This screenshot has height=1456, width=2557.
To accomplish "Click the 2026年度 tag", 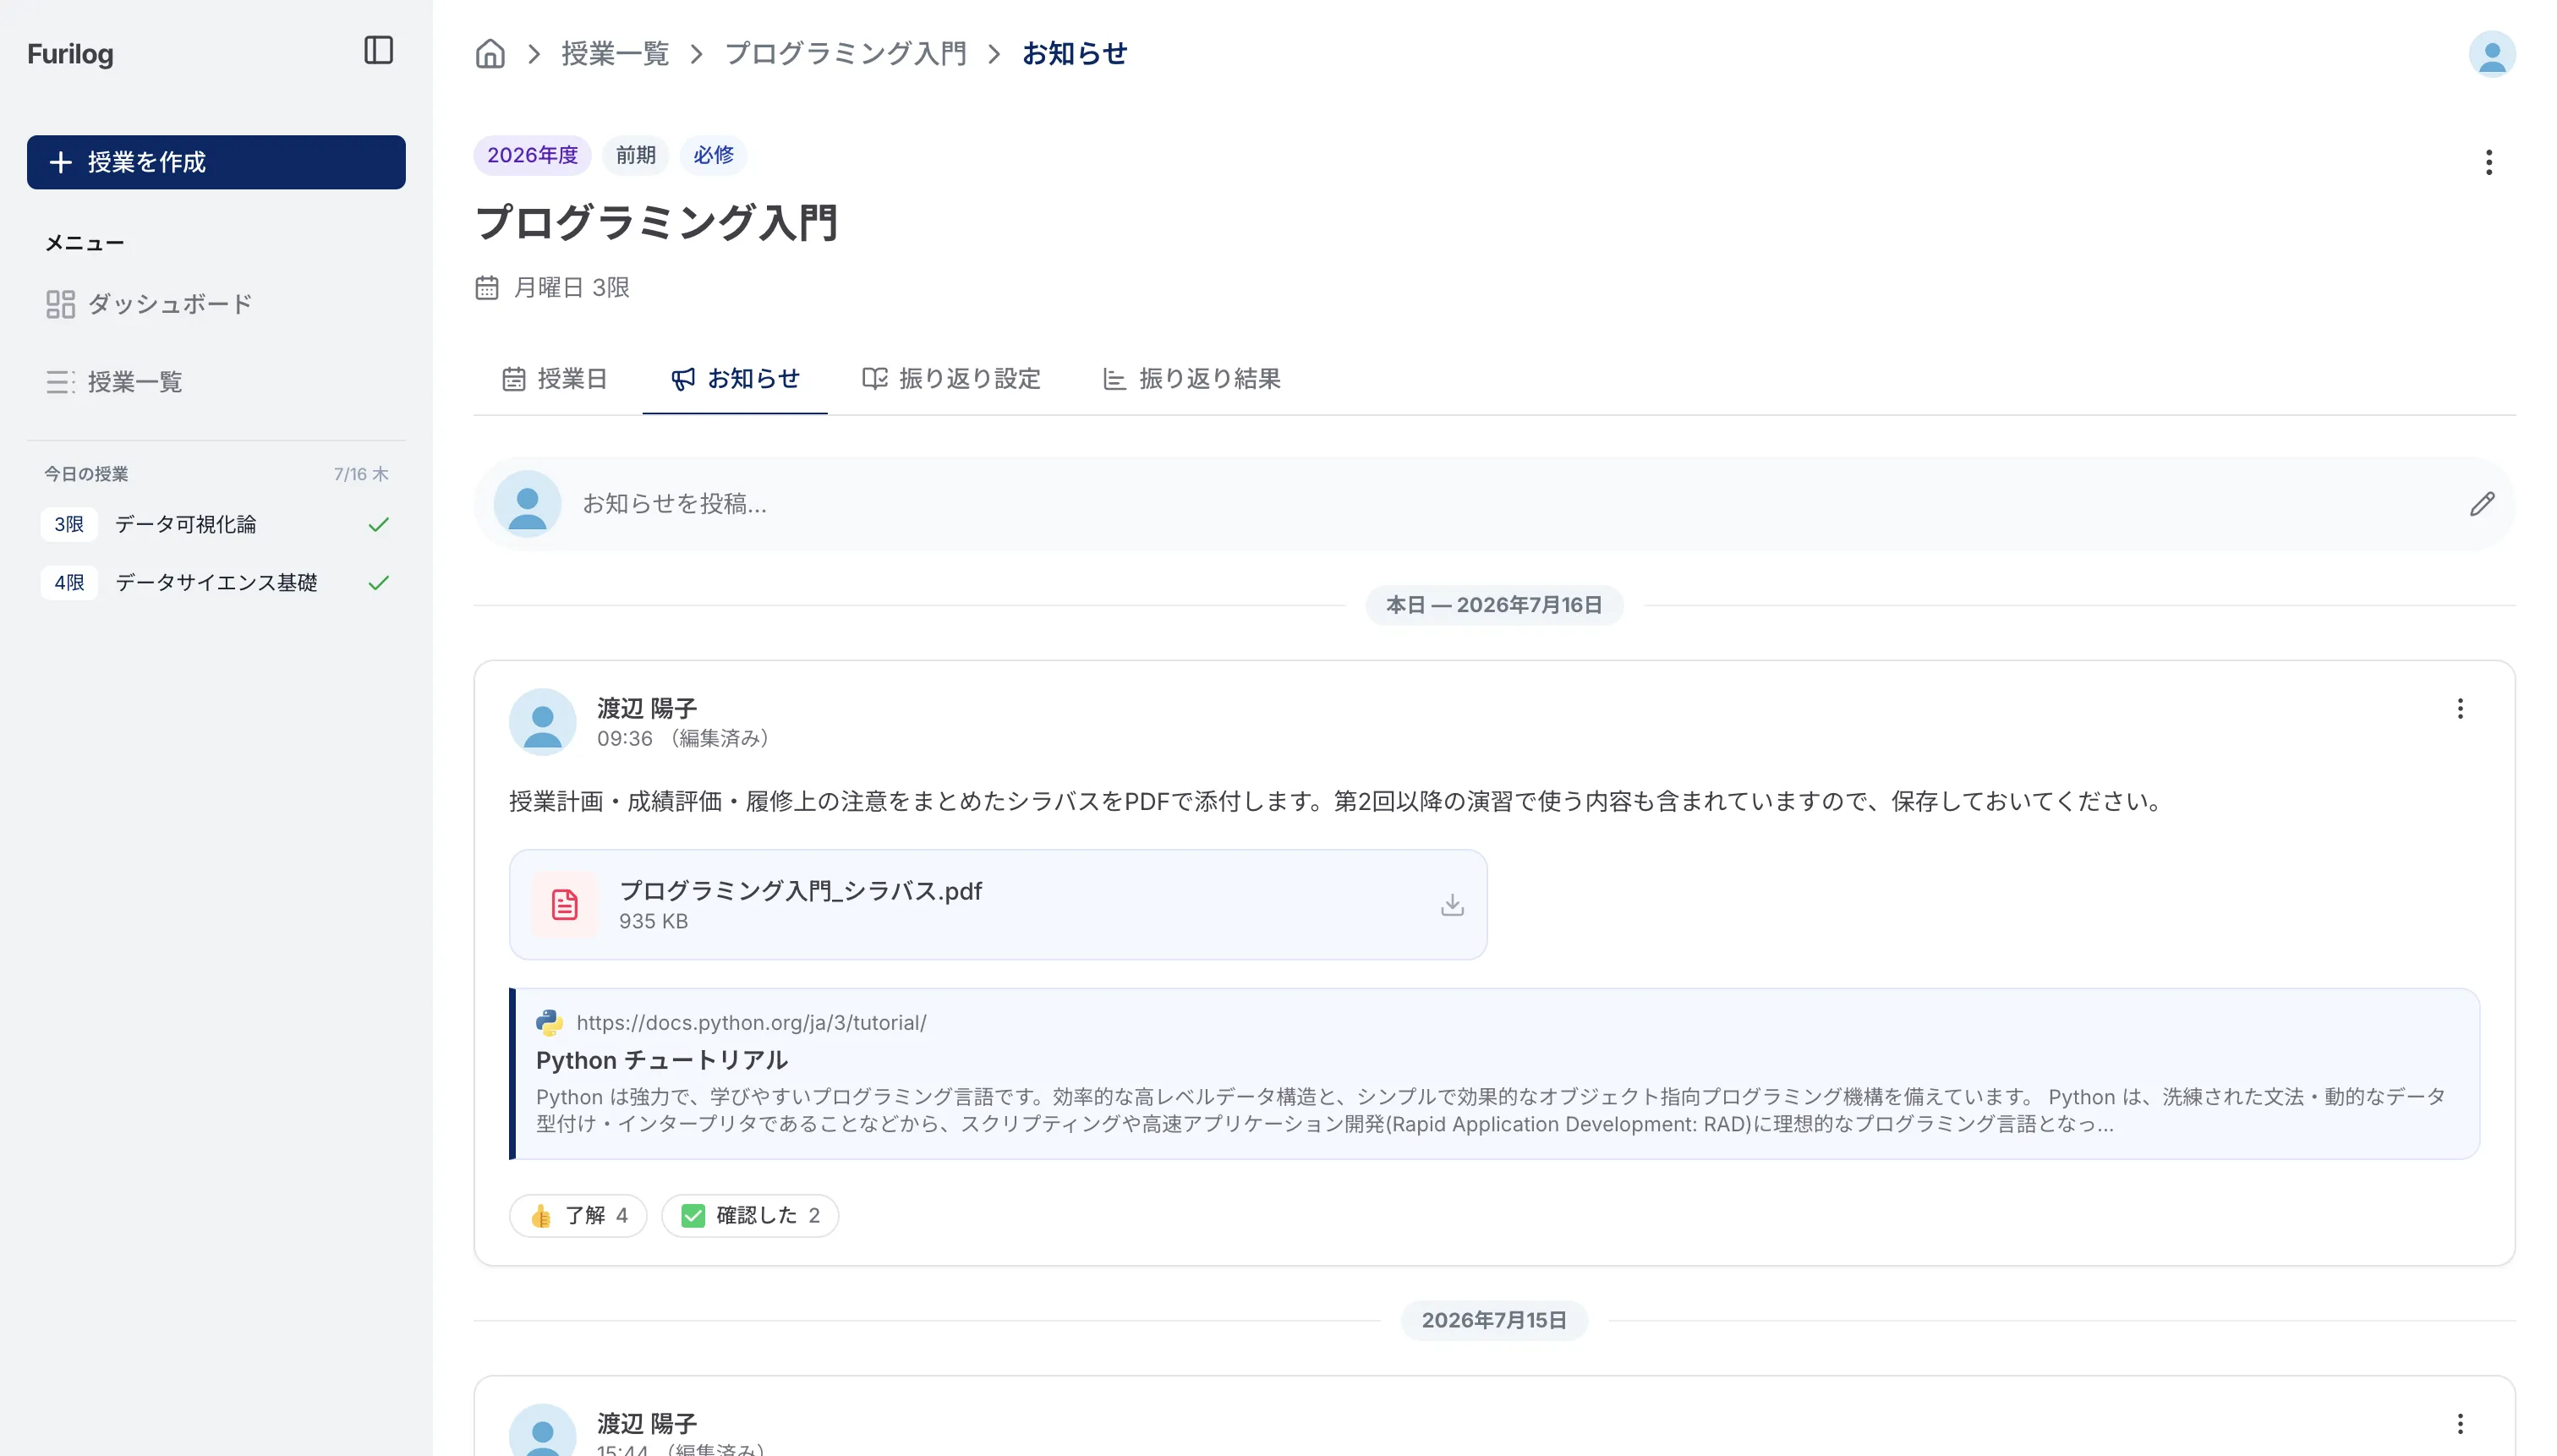I will (x=532, y=155).
